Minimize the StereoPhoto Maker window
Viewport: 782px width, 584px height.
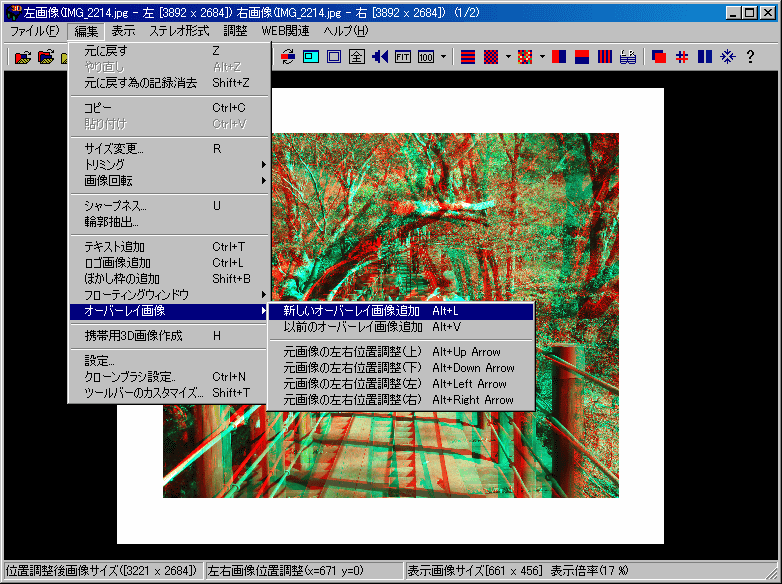point(733,12)
